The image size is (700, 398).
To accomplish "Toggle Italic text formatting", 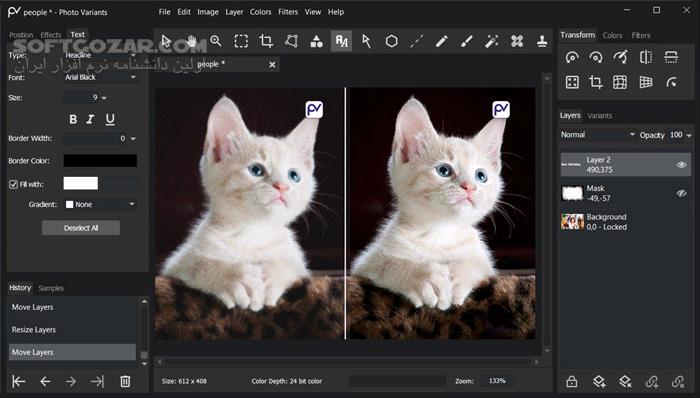I will (x=91, y=119).
